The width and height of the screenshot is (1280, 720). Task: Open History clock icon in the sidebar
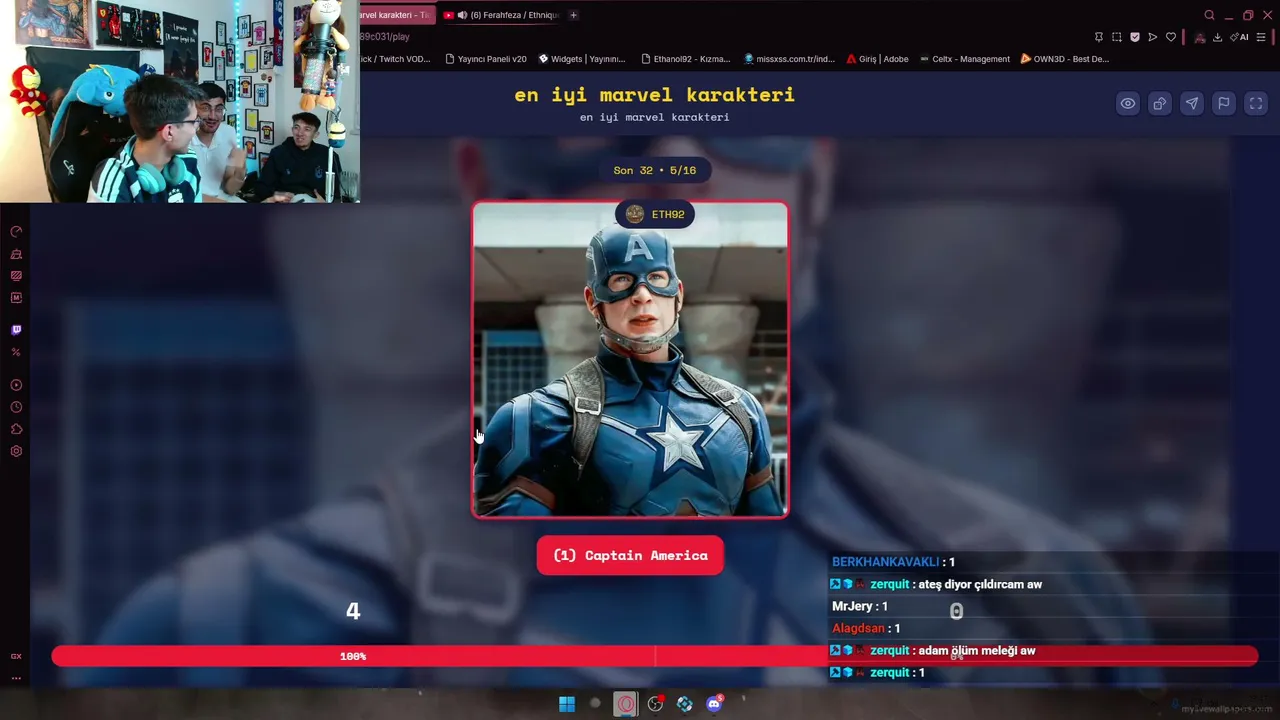16,407
